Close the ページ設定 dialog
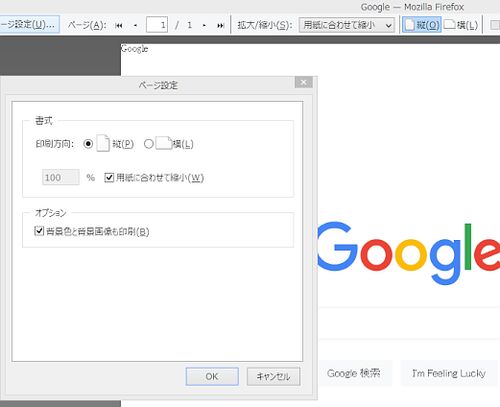 [x=304, y=82]
